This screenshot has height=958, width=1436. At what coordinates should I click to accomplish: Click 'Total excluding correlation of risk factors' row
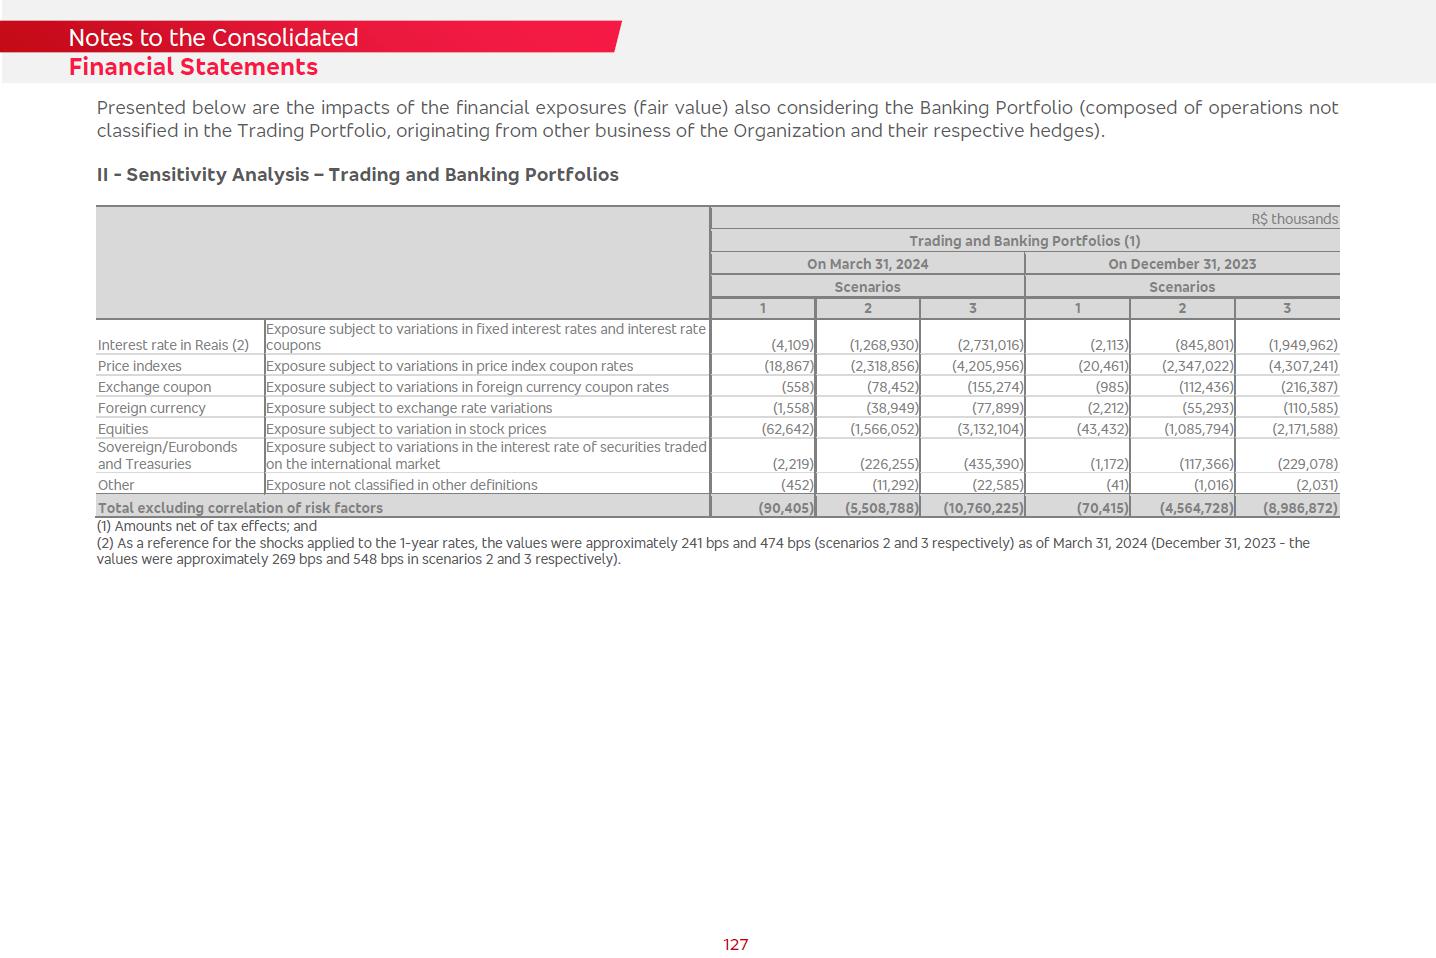click(240, 508)
